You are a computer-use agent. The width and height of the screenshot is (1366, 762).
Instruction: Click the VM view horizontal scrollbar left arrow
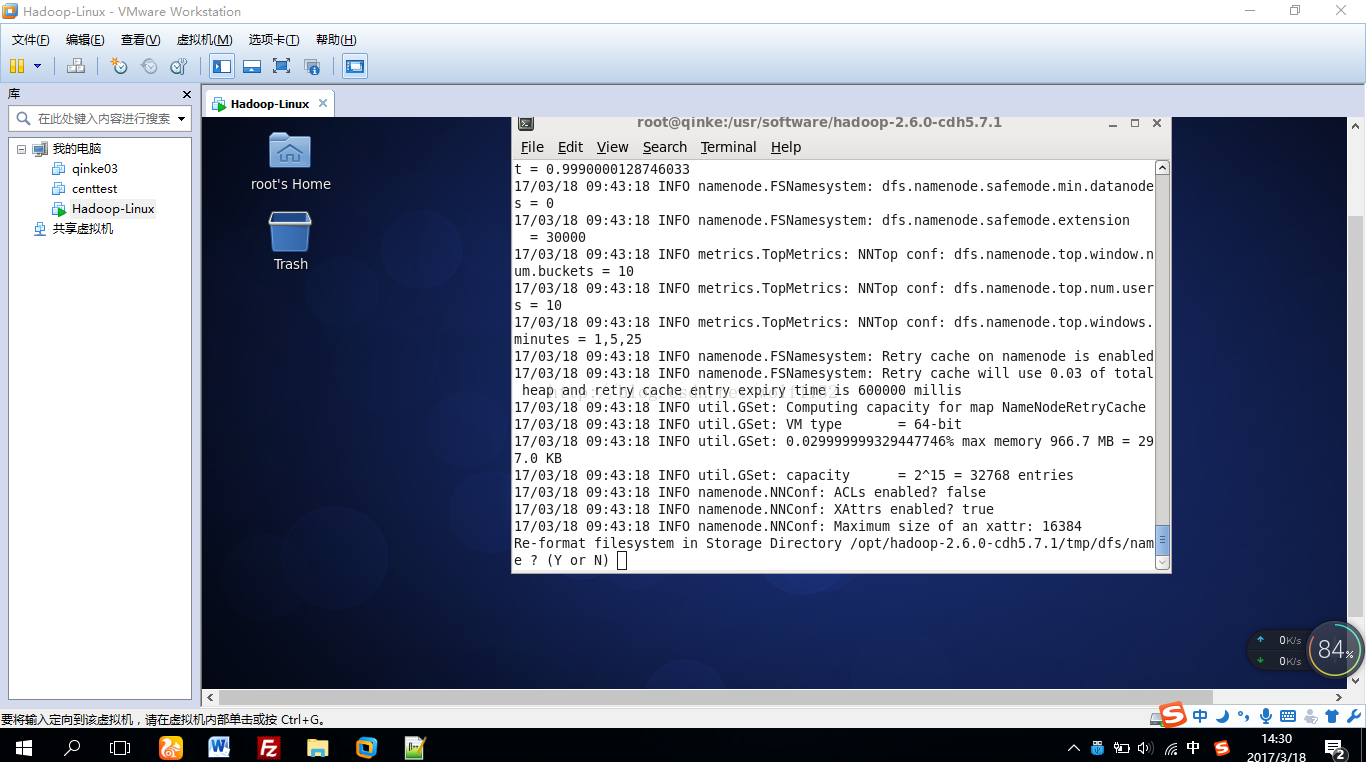pos(210,697)
